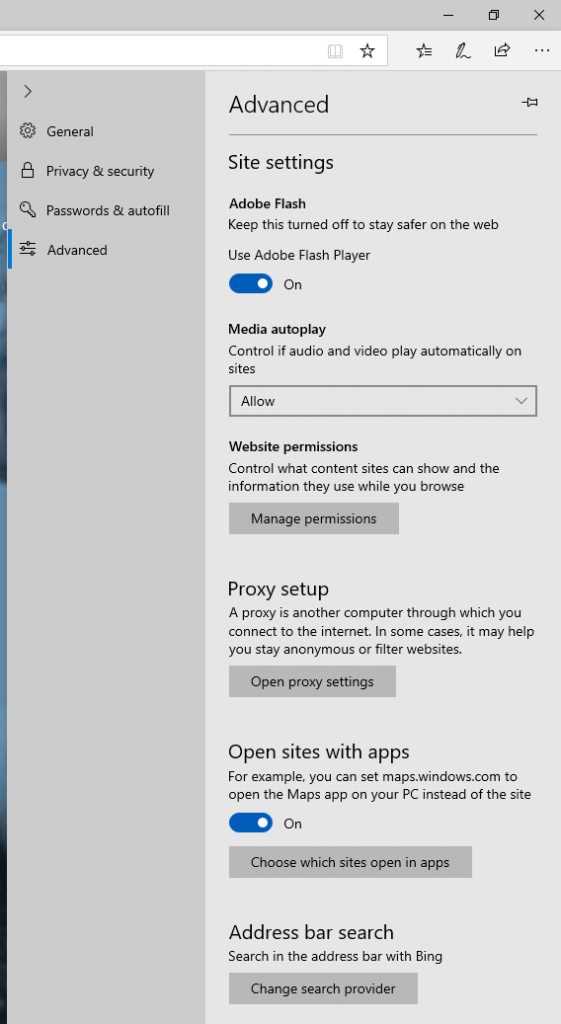Collapse settings menu with chevron arrow
Image resolution: width=561 pixels, height=1024 pixels.
[x=27, y=91]
